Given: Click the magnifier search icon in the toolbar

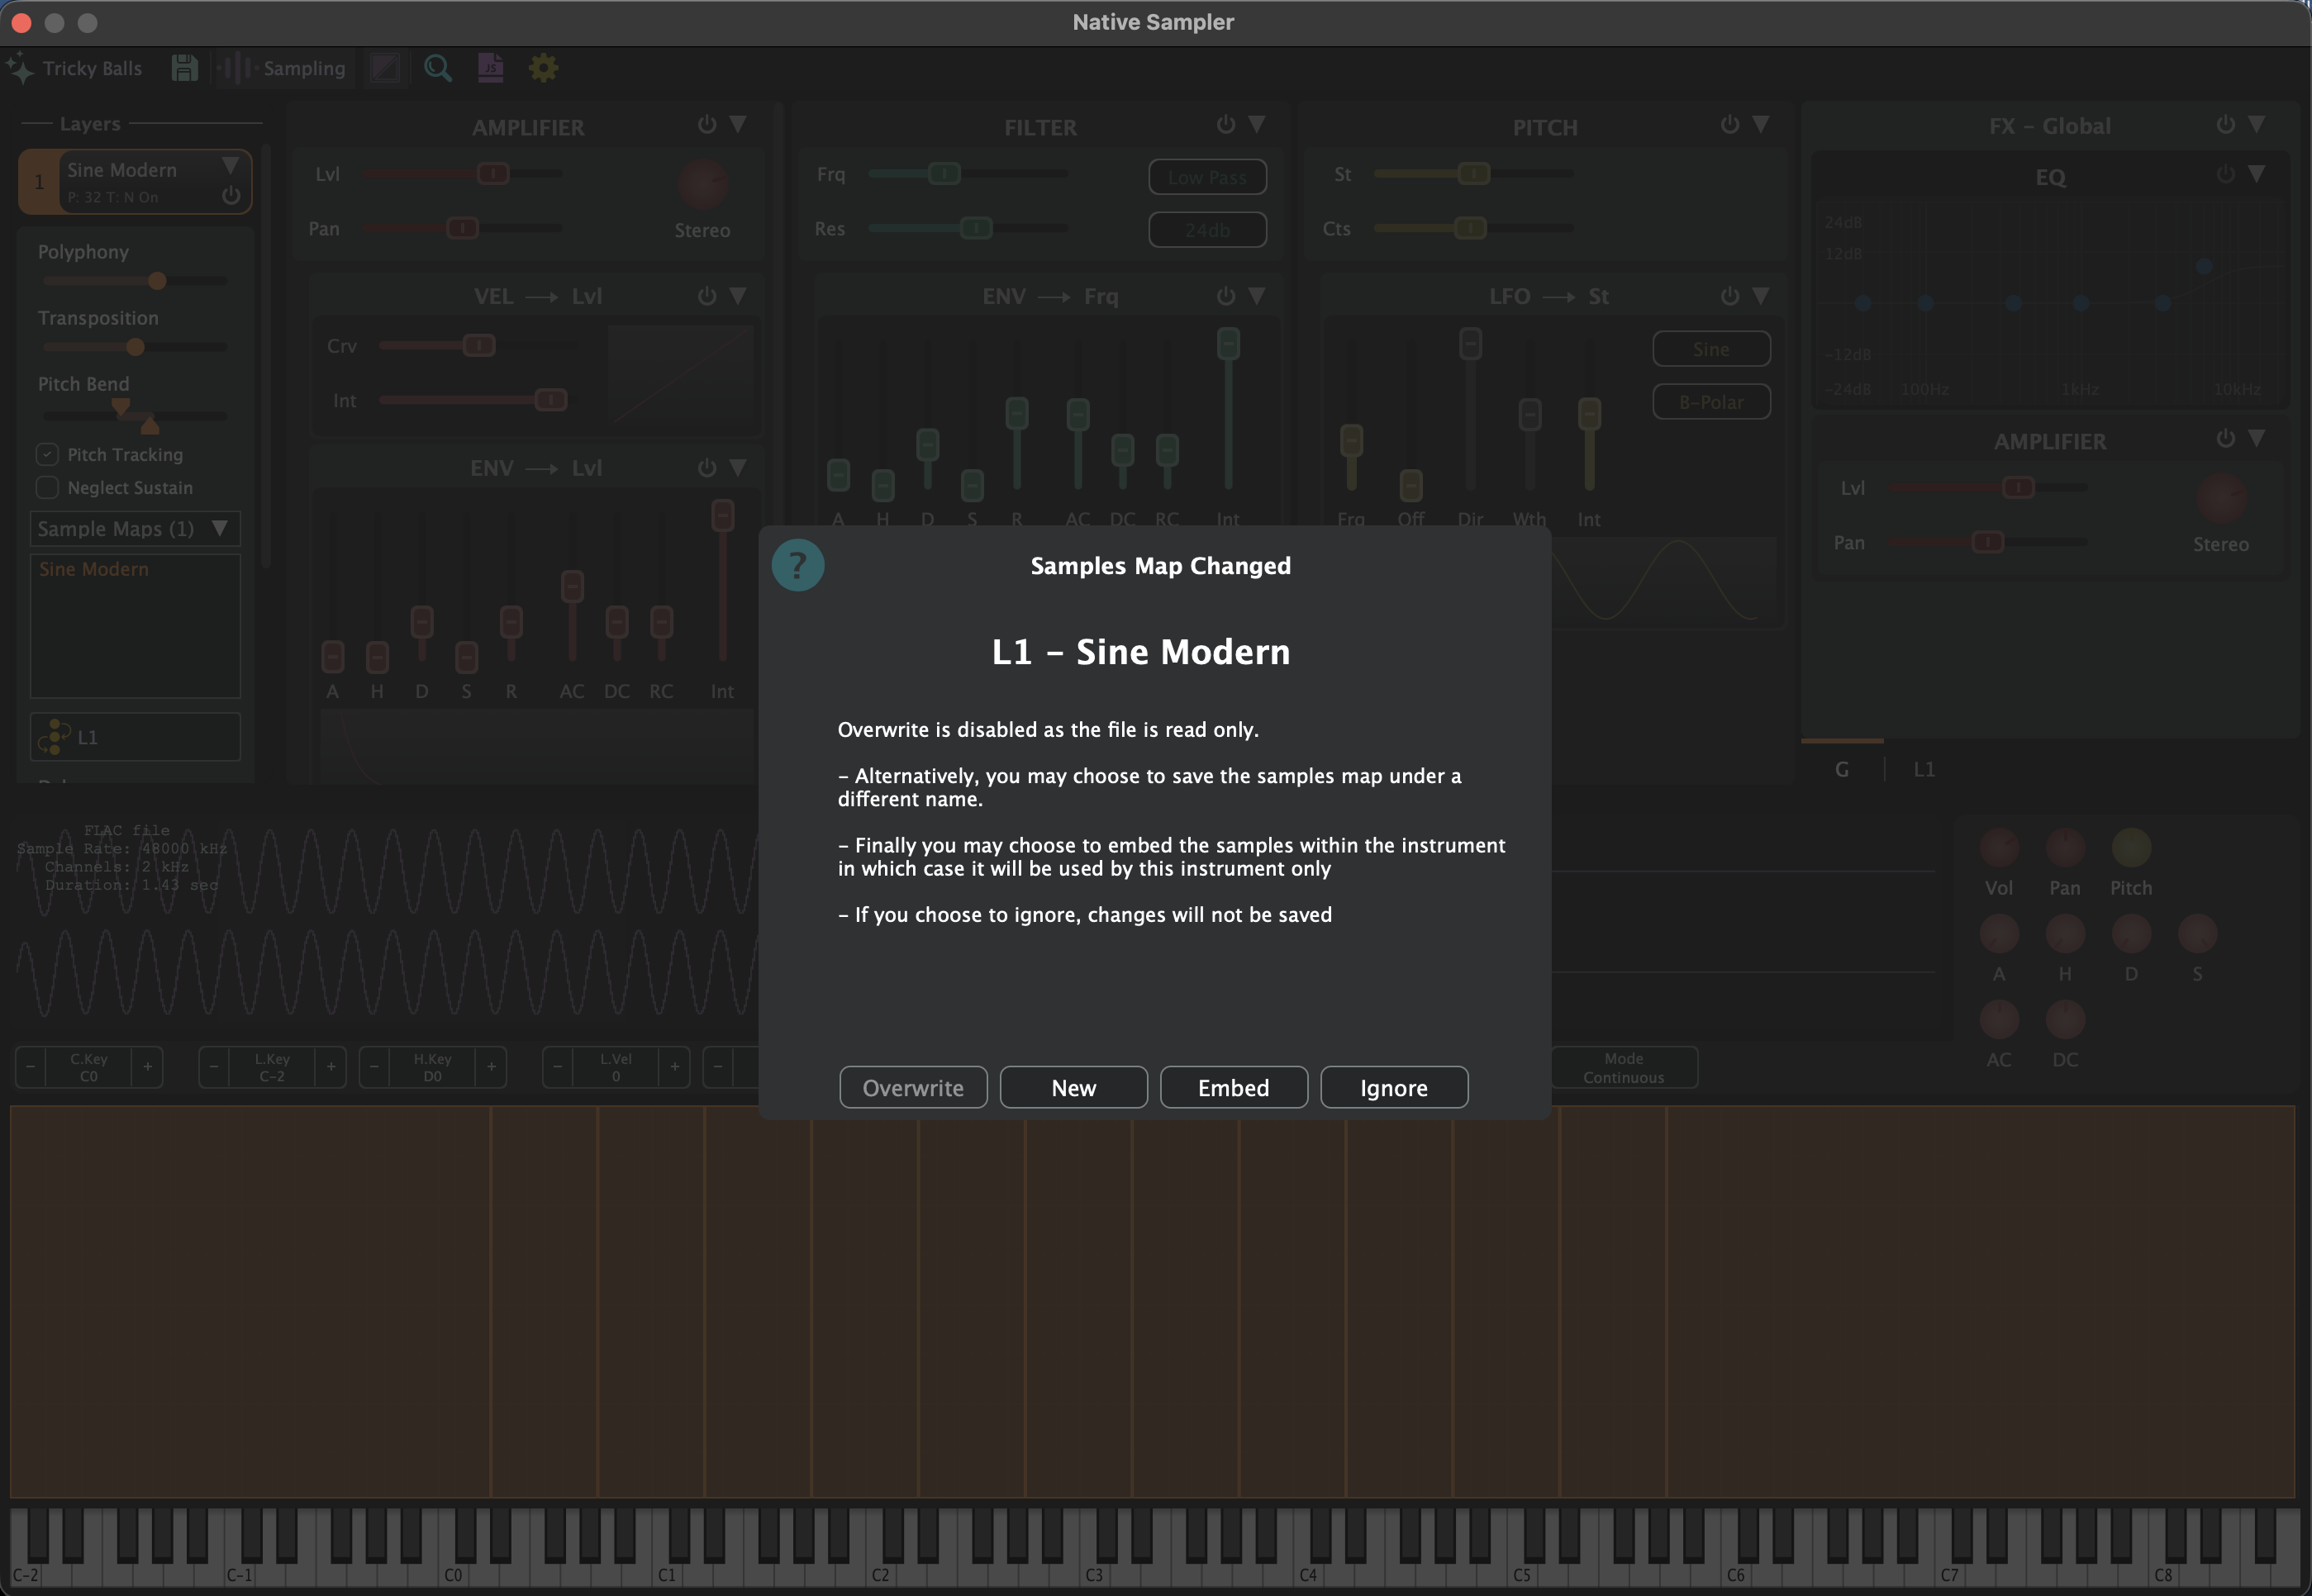Looking at the screenshot, I should 437,68.
